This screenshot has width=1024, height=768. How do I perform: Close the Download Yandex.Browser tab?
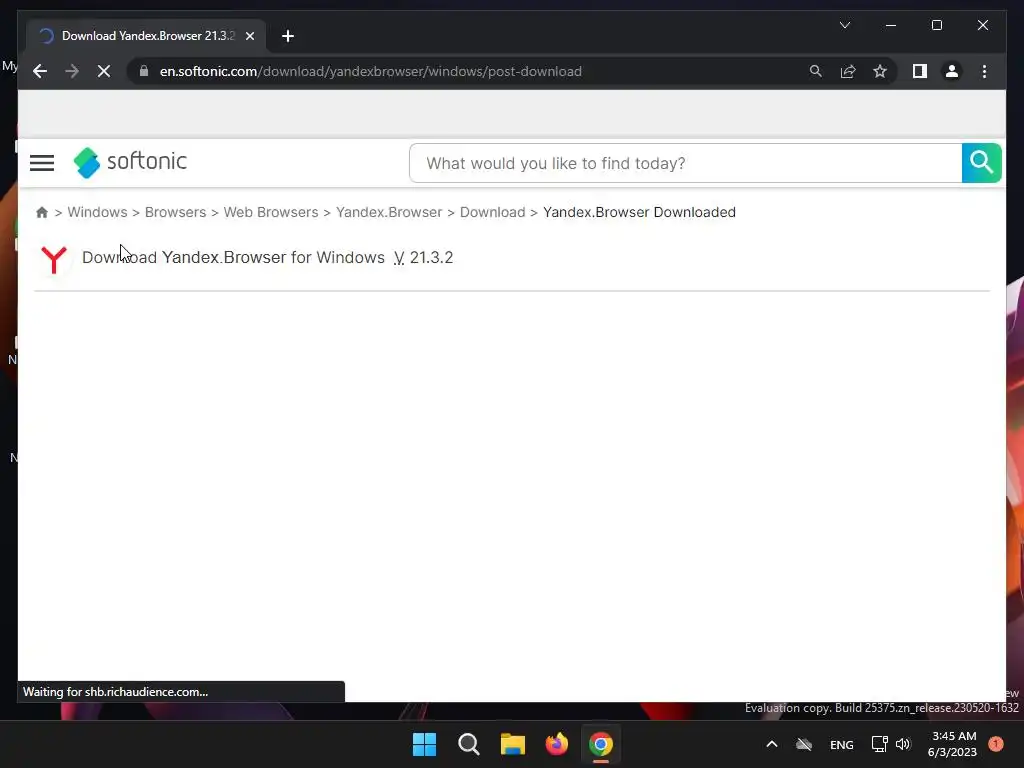click(249, 36)
